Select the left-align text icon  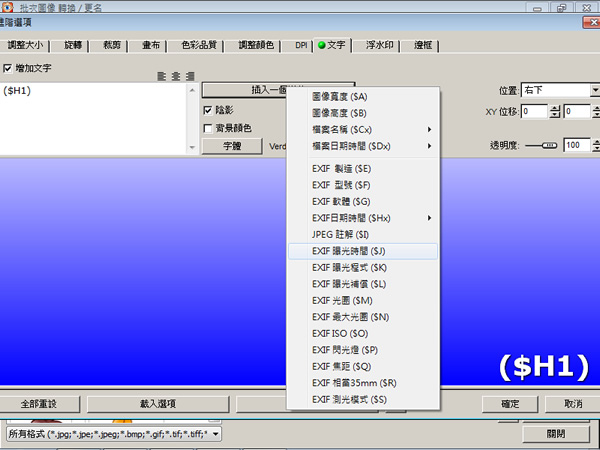point(161,77)
